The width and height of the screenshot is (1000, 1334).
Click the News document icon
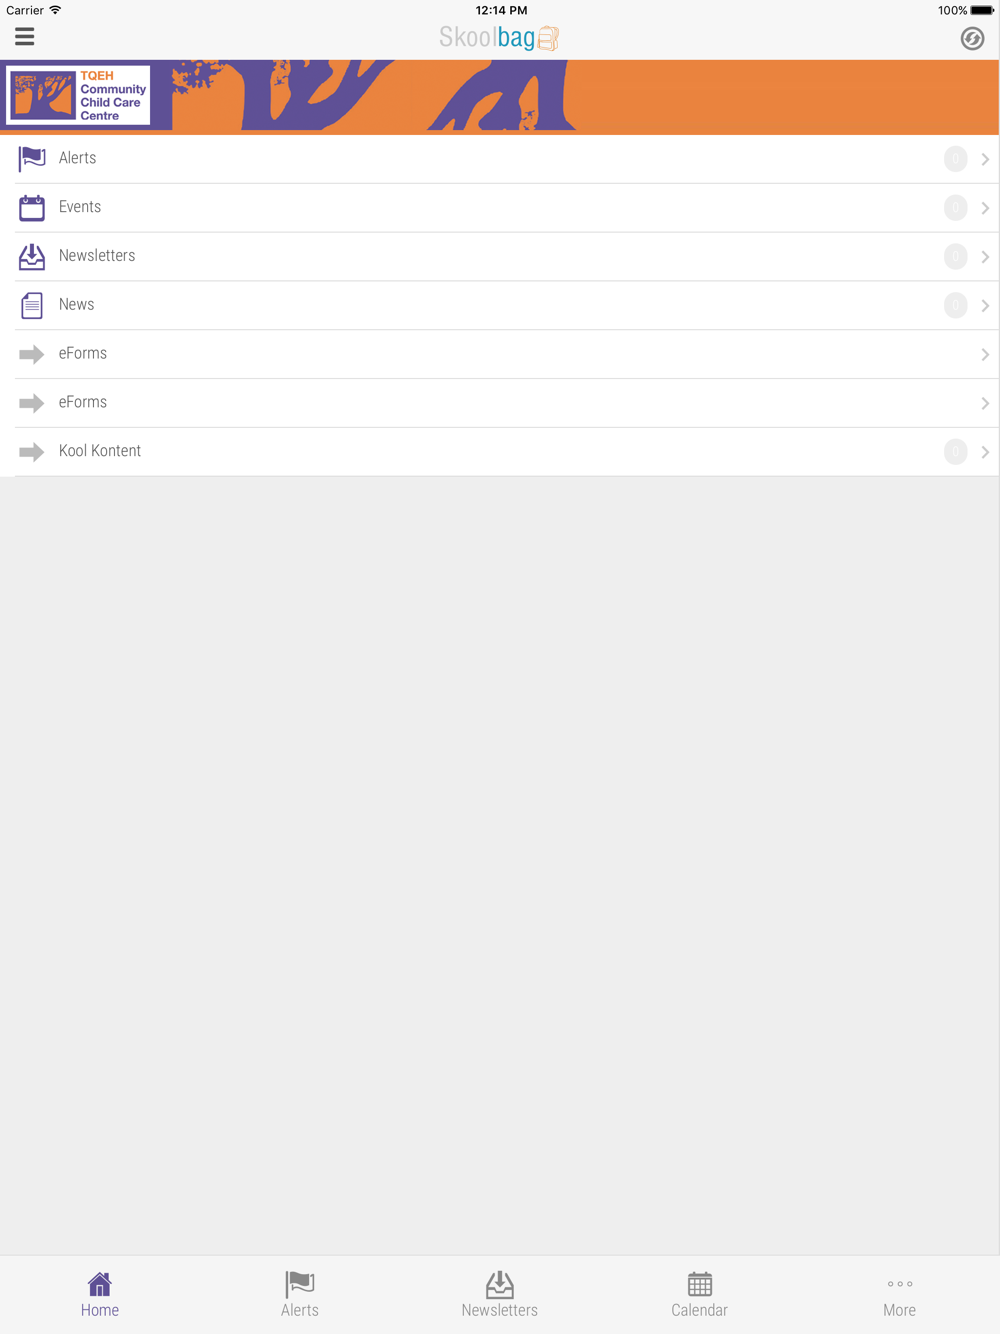pos(32,306)
